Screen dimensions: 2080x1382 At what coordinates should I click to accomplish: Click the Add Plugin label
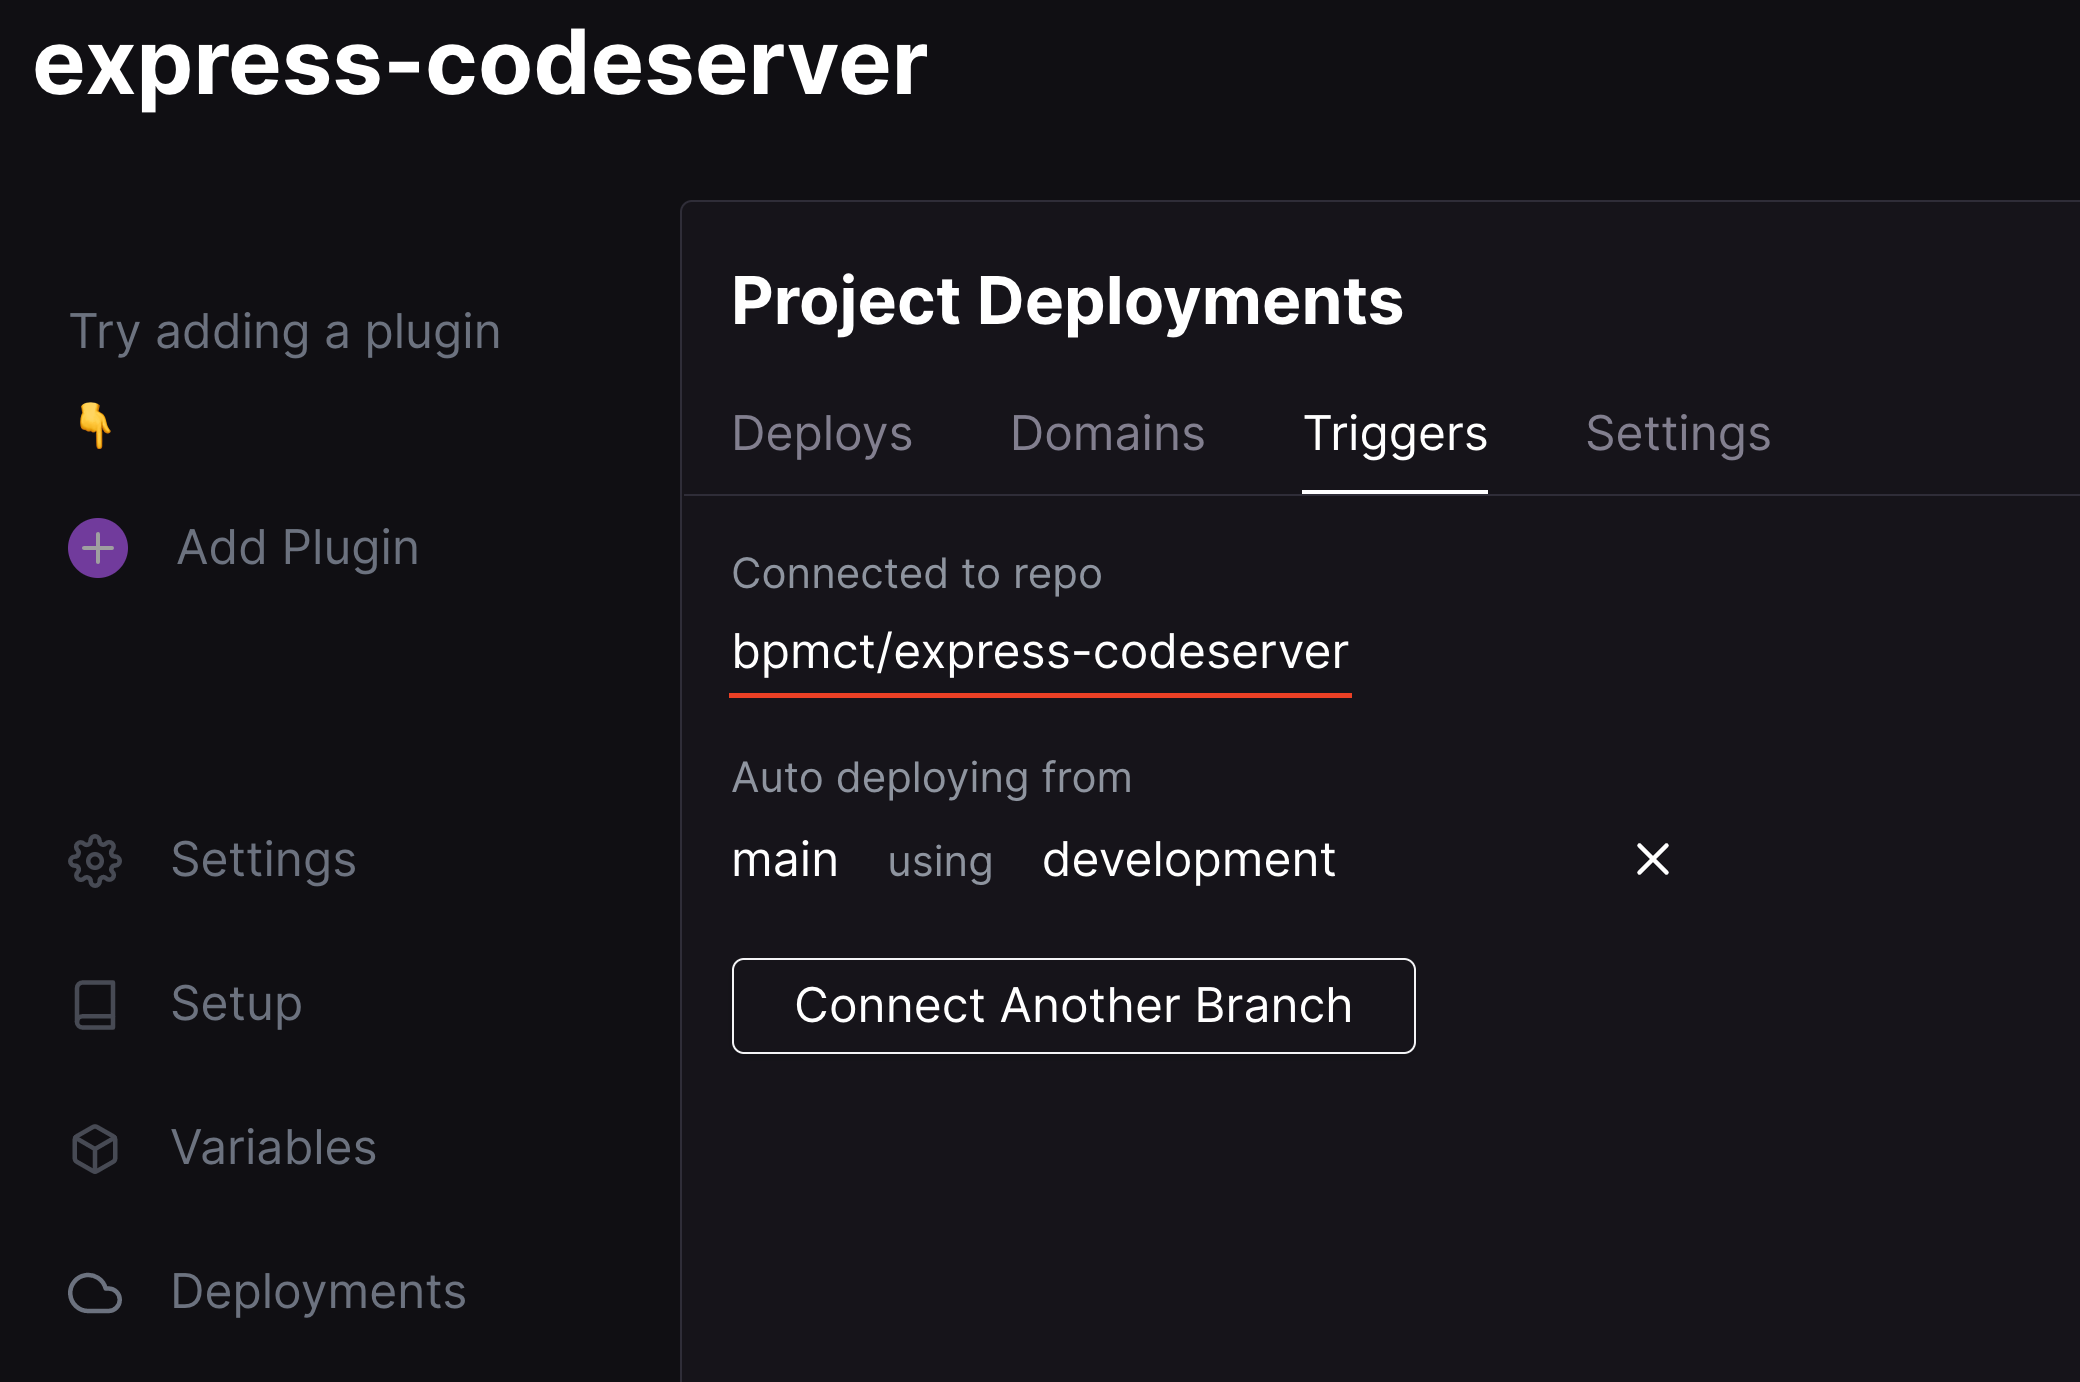point(297,548)
